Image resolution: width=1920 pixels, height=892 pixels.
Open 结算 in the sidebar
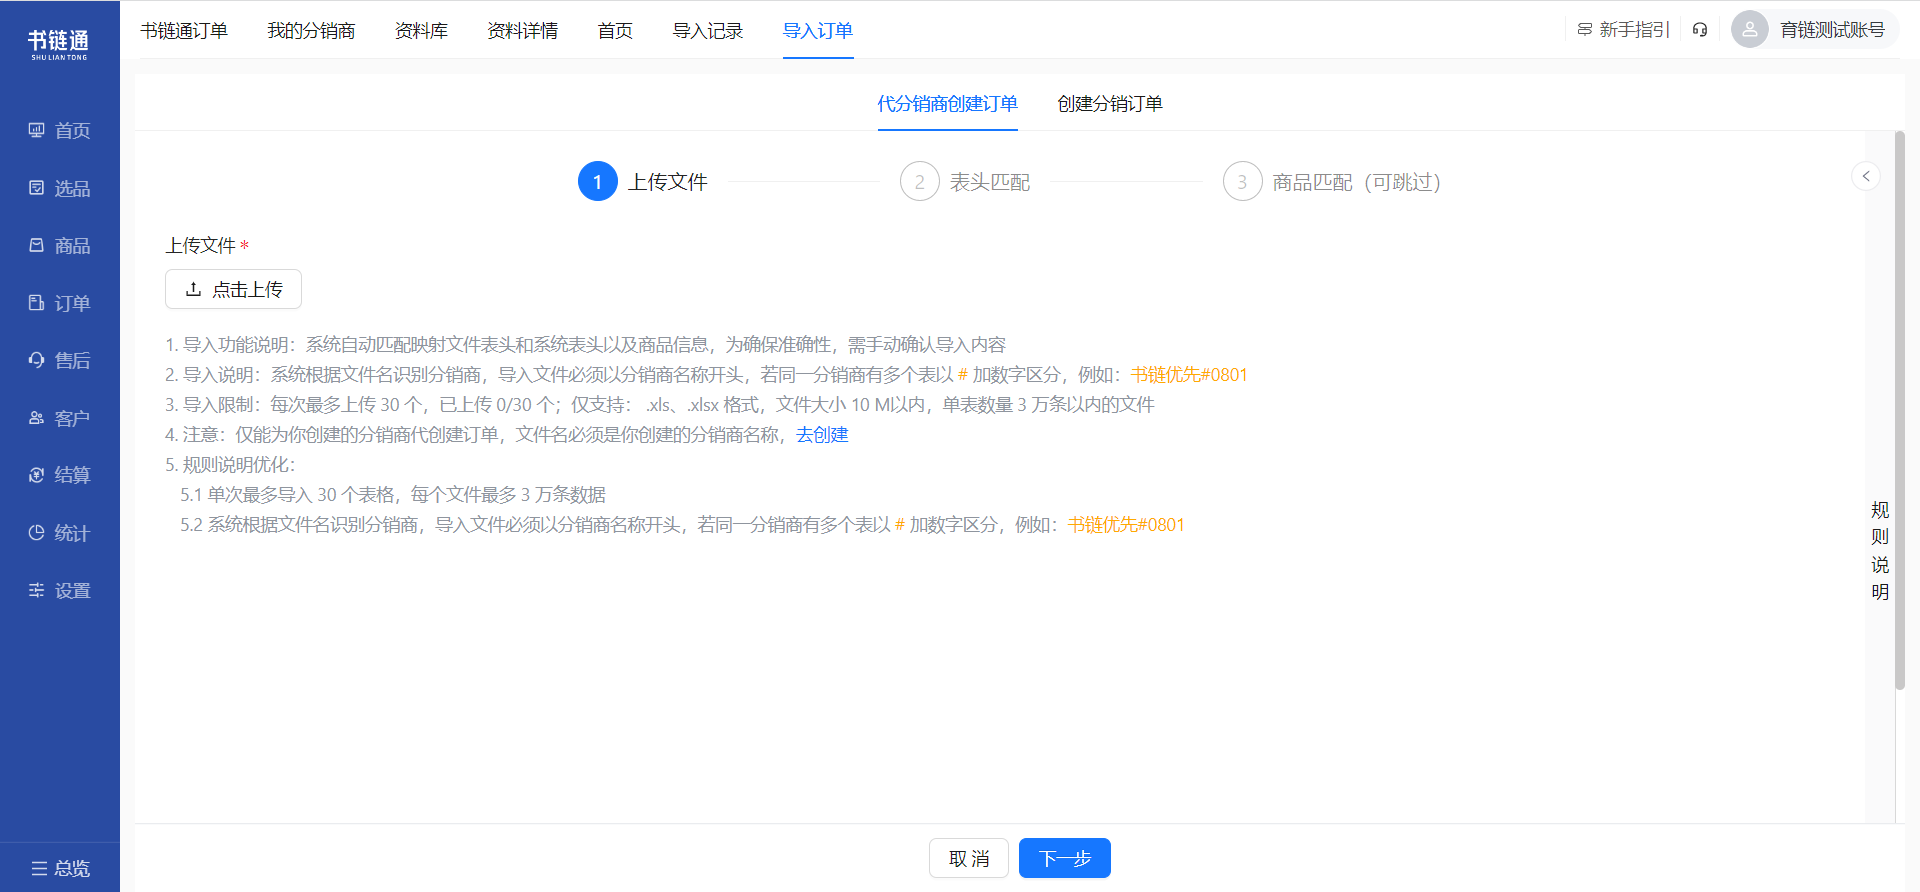(60, 475)
